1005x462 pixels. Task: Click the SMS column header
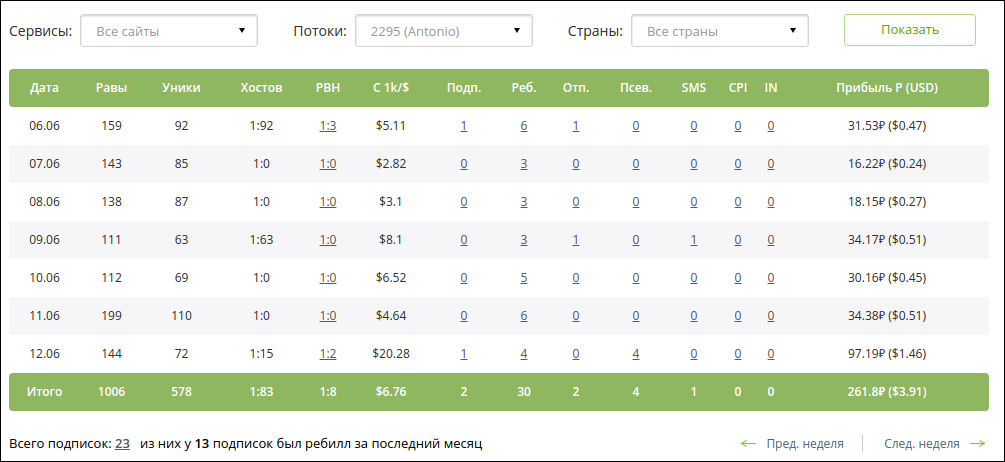[694, 88]
